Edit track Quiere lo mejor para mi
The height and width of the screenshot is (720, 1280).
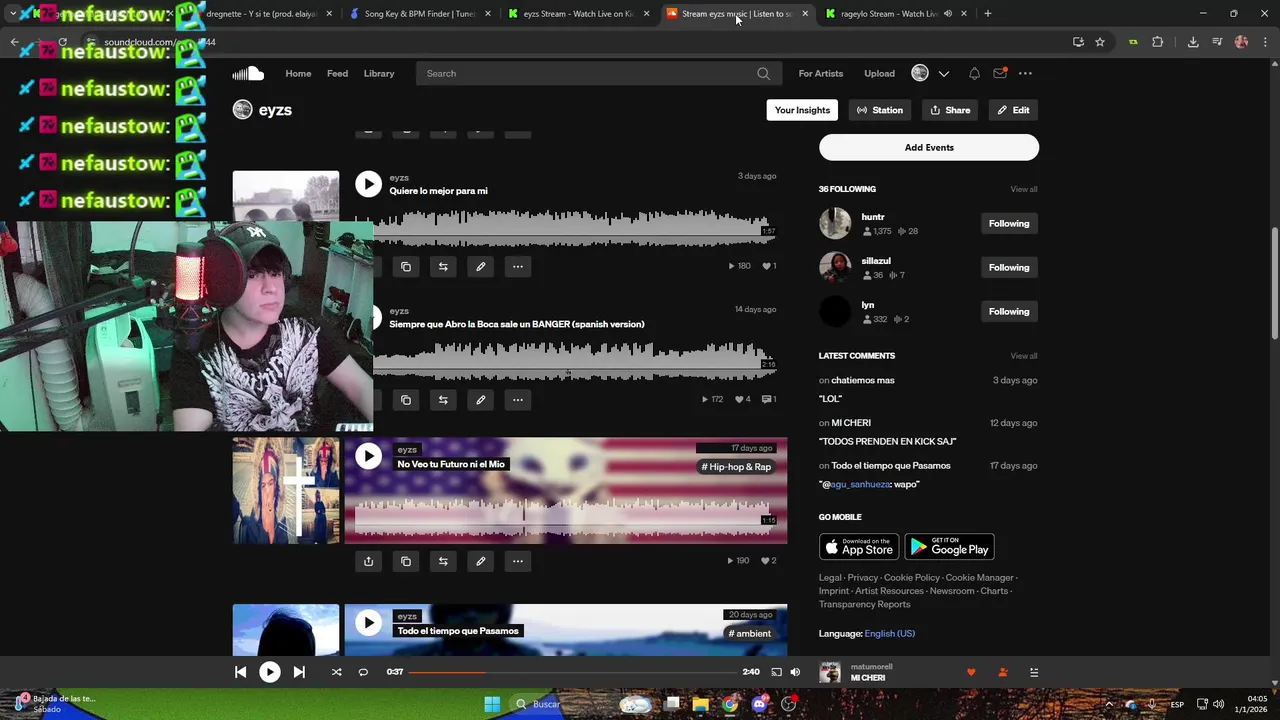tap(480, 266)
